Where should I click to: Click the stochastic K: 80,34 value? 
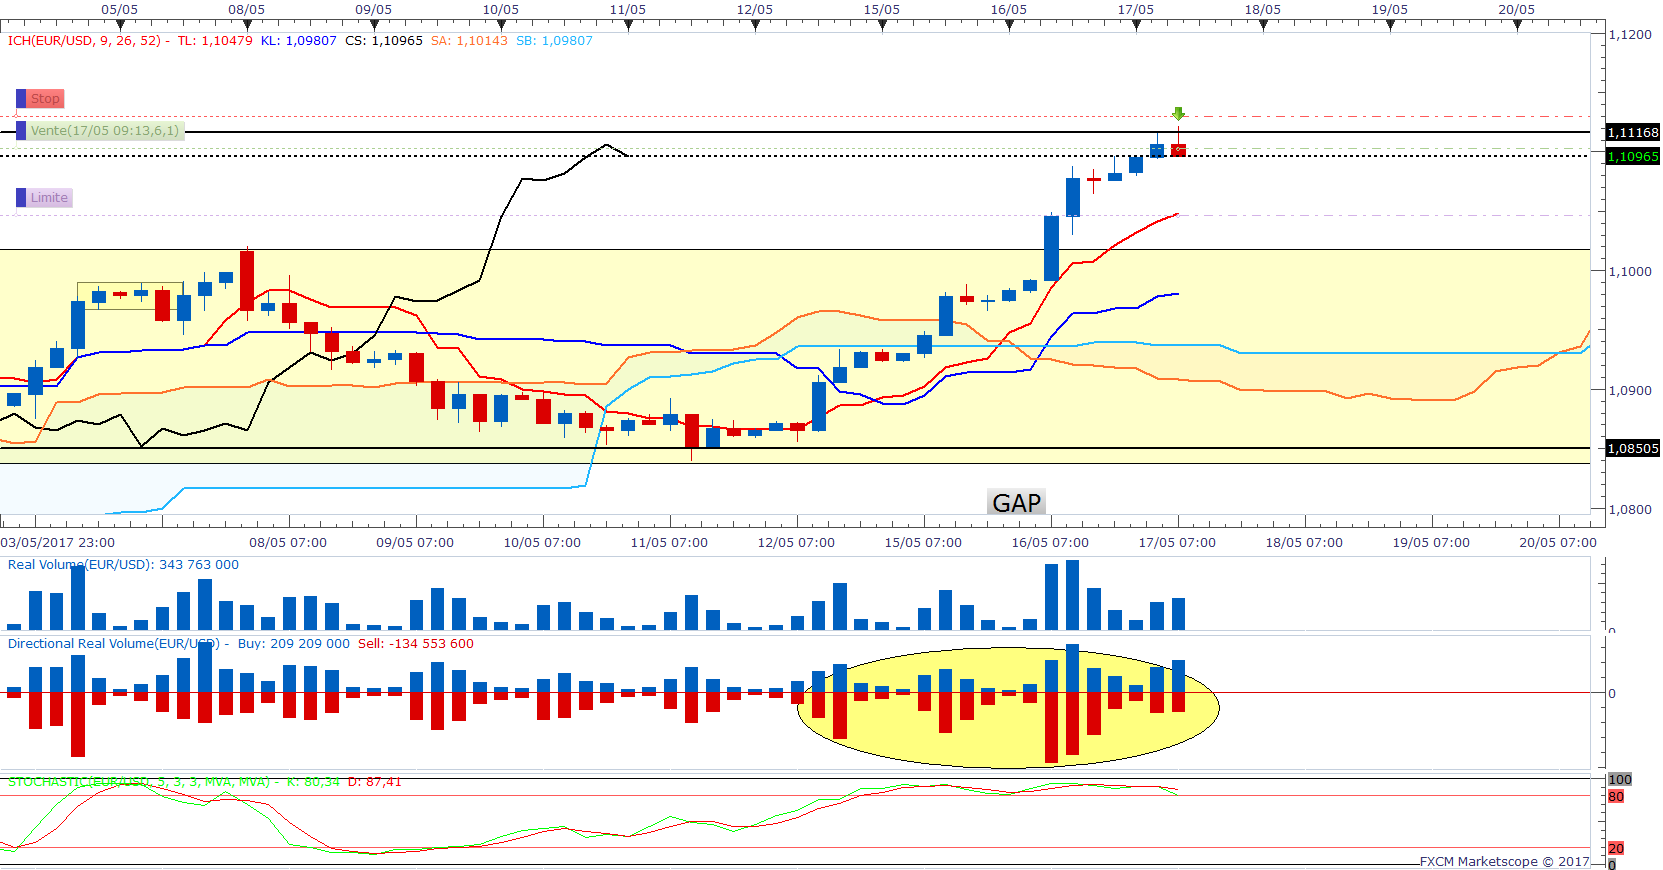click(x=313, y=782)
